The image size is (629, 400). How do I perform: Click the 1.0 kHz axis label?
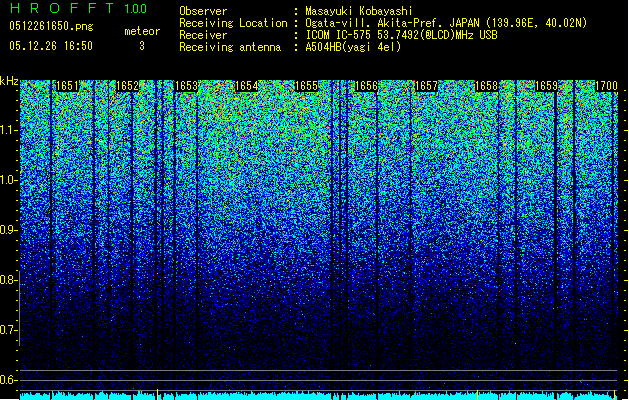pyautogui.click(x=9, y=180)
